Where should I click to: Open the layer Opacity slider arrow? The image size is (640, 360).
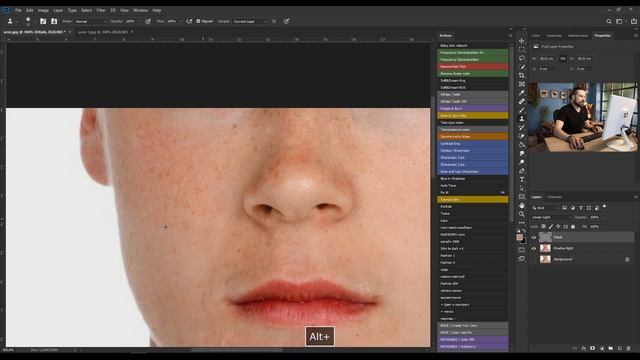point(603,217)
